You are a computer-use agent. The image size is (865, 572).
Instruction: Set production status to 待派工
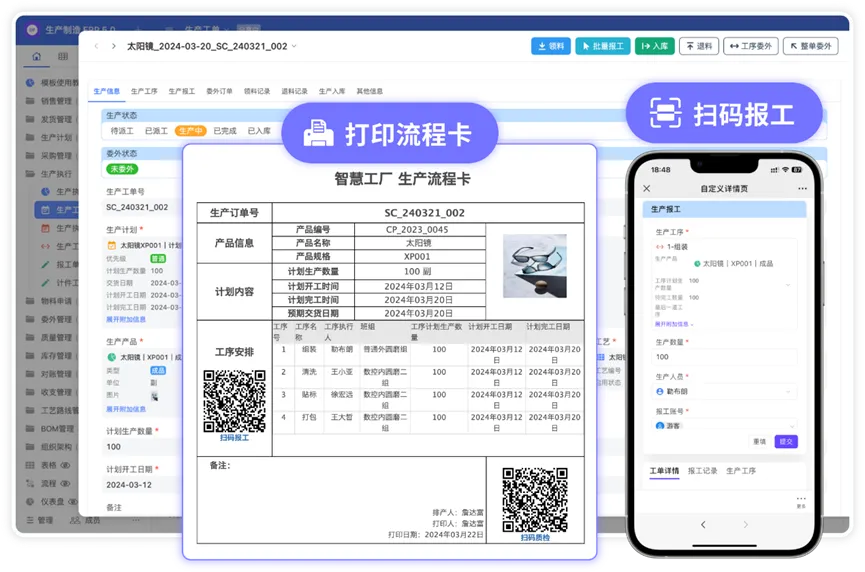(122, 131)
